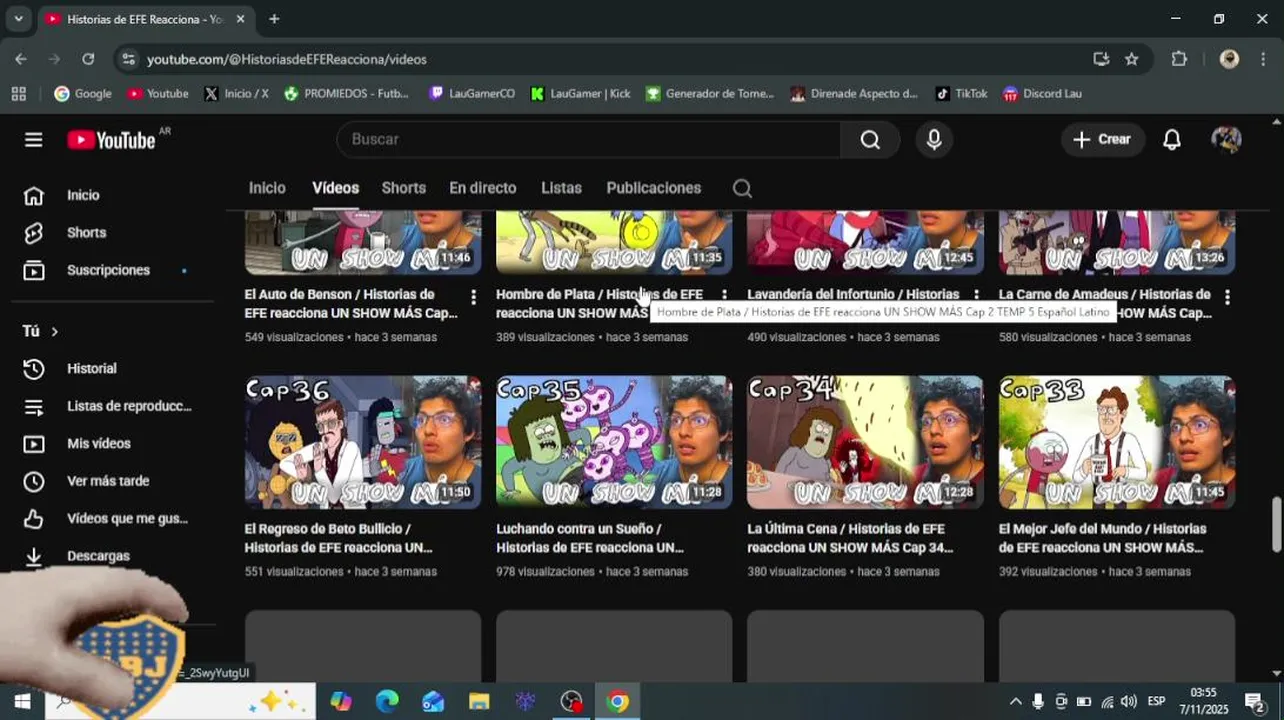Viewport: 1284px width, 720px height.
Task: Open options for Hombre de Plata video
Action: tap(724, 296)
